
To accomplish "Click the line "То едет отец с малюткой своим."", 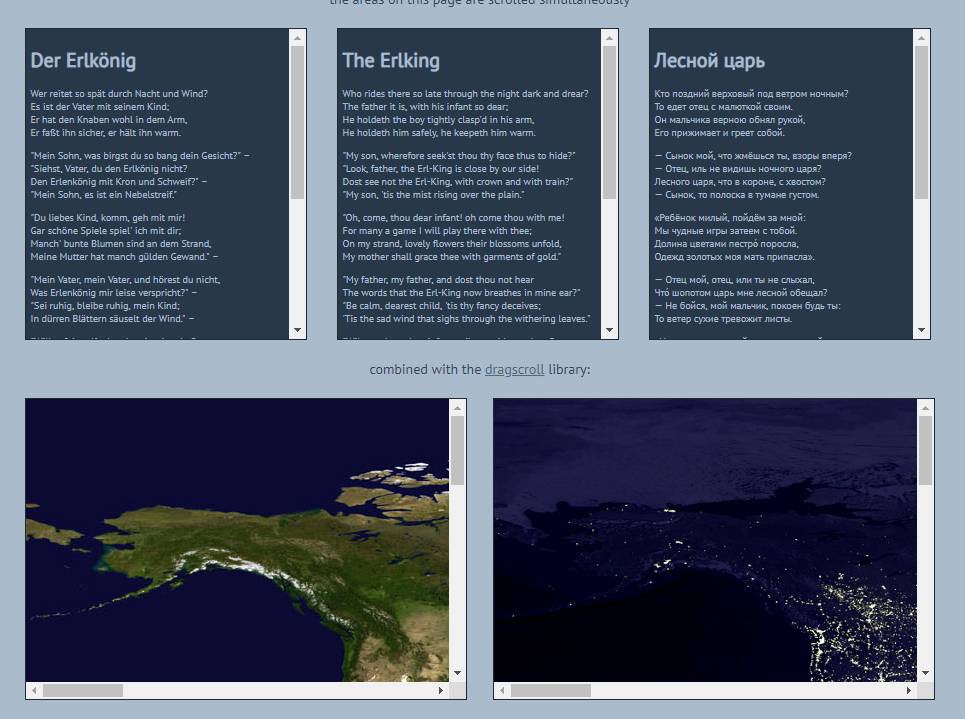I will (724, 106).
